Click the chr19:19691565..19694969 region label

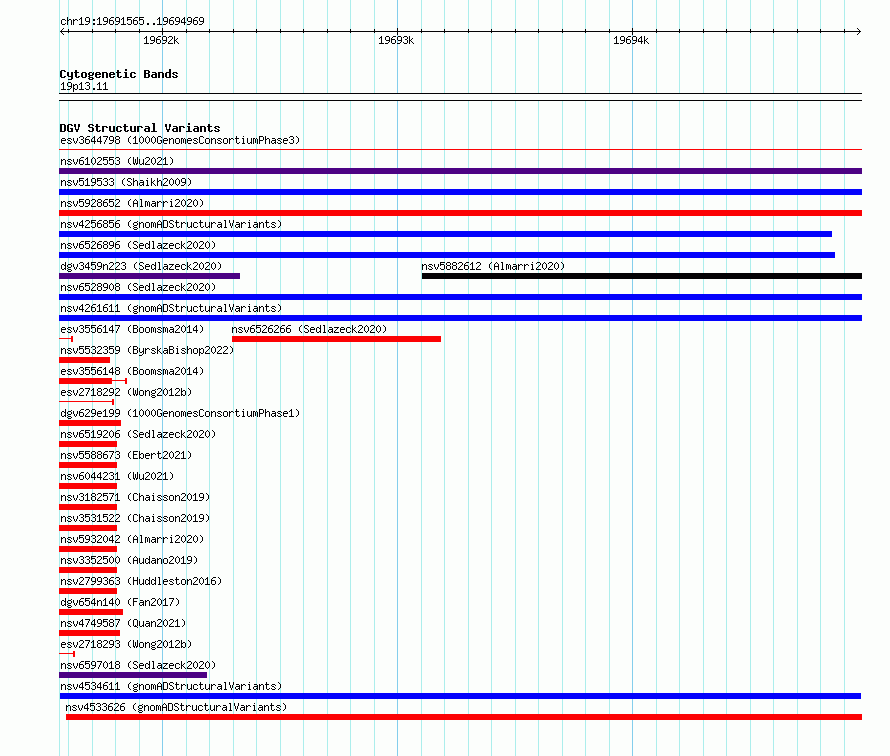132,21
